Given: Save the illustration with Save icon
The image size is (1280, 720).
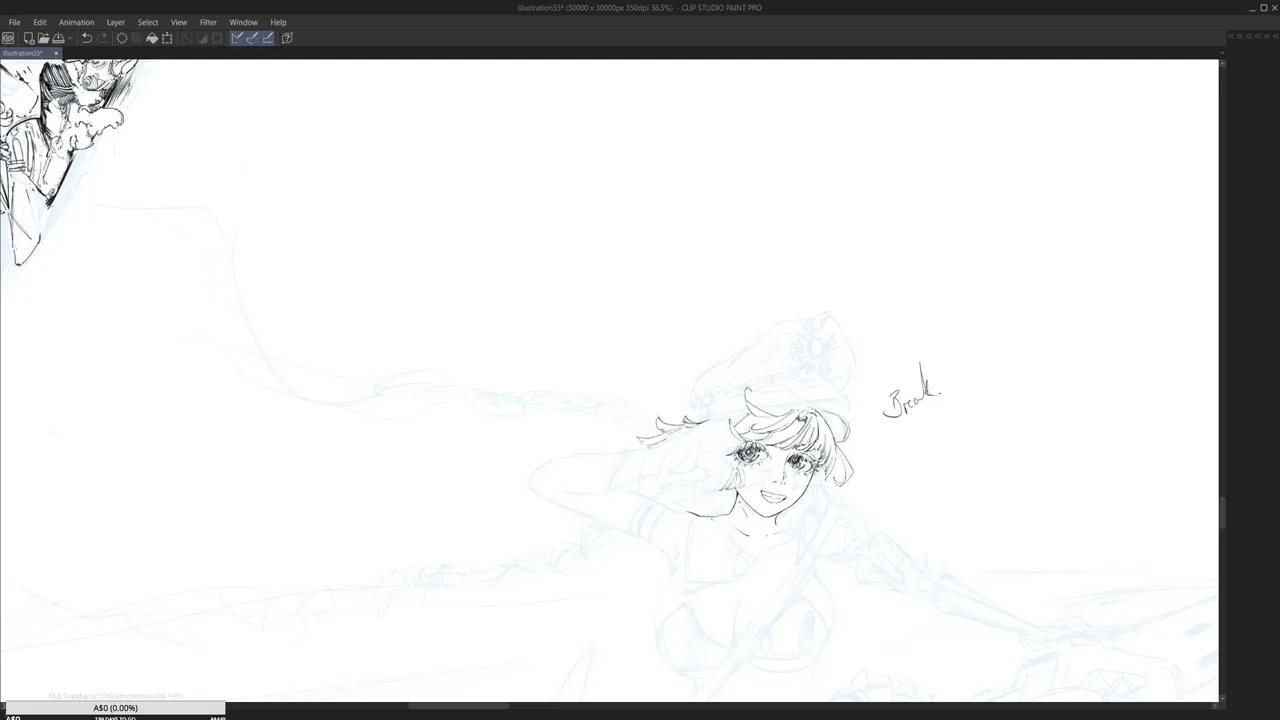Looking at the screenshot, I should click(x=58, y=38).
